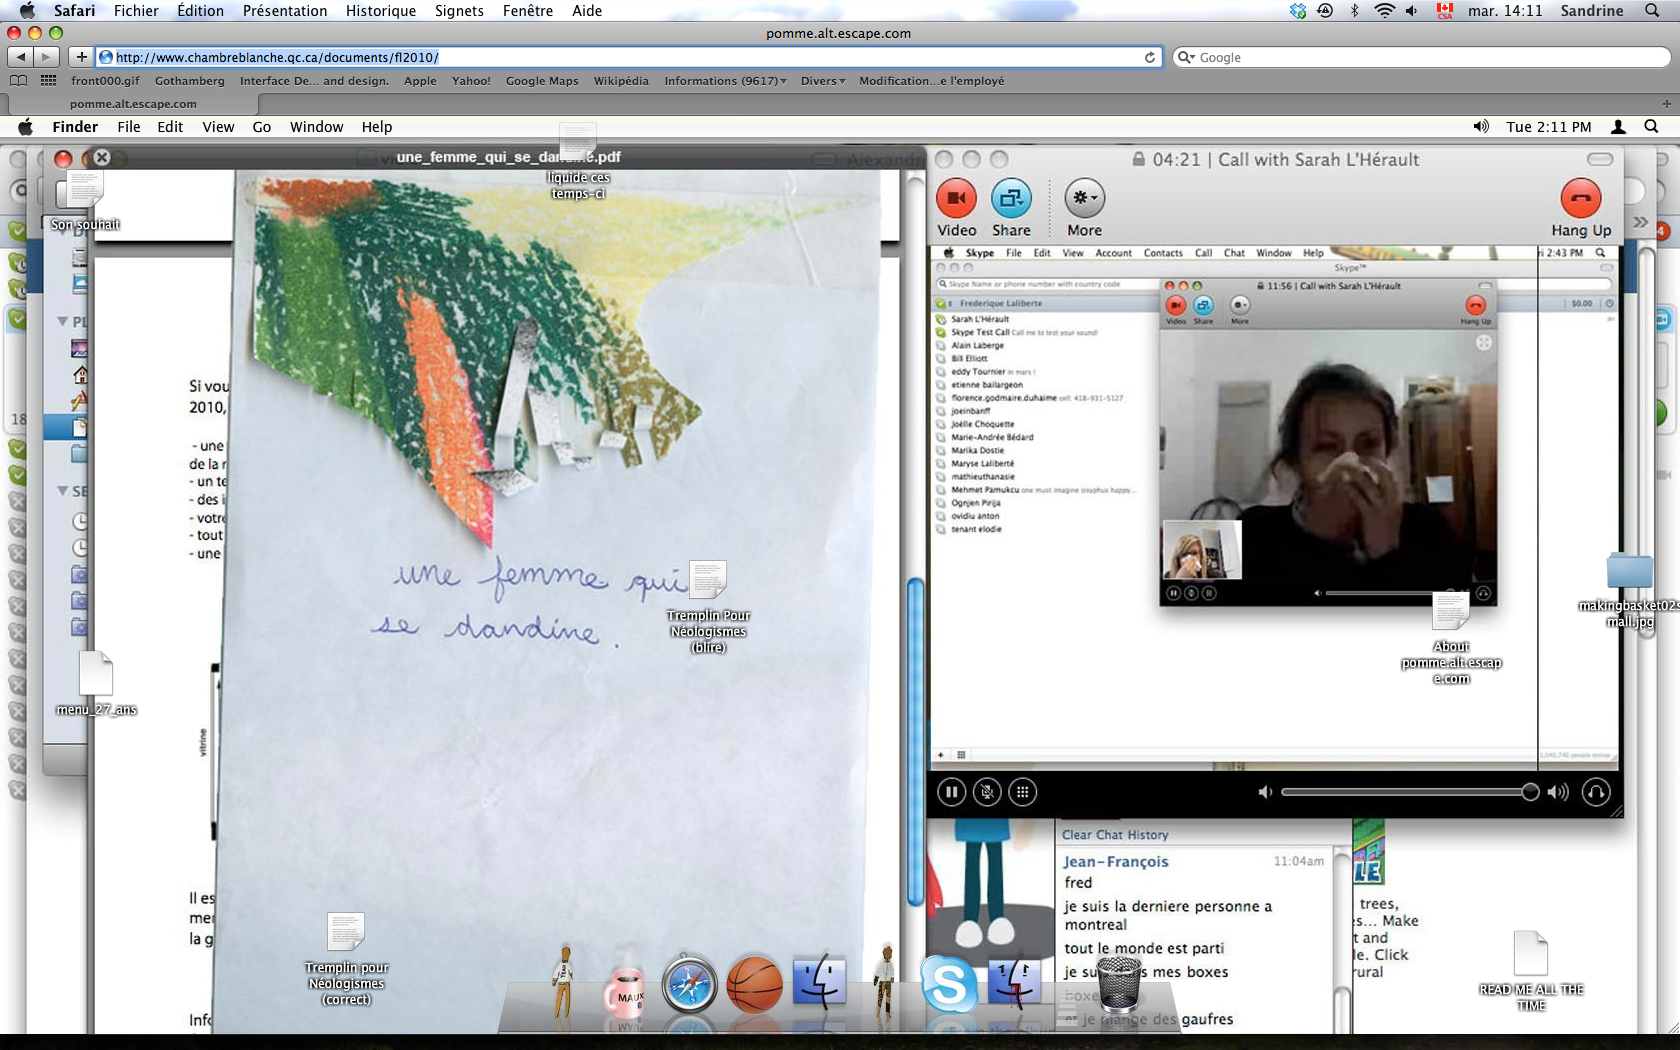Click the blue scrollbar beside the PDF preview
1680x1050 pixels.
click(915, 740)
